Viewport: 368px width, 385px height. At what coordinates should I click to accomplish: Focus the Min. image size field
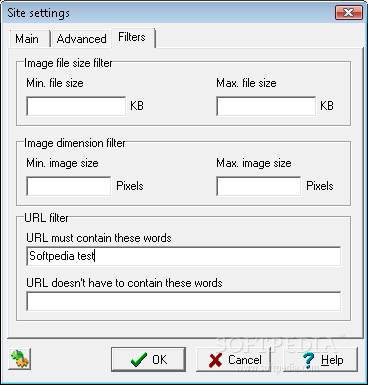click(69, 186)
